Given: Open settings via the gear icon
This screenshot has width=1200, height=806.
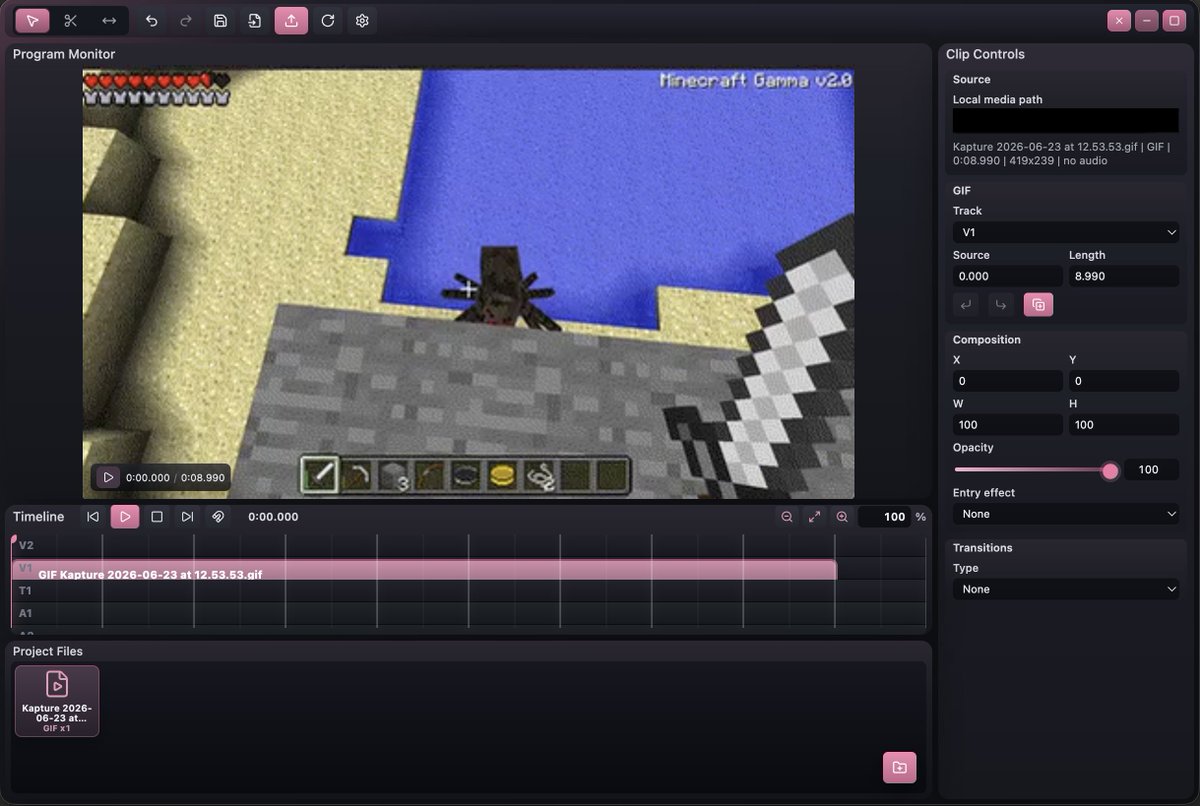Looking at the screenshot, I should [x=362, y=20].
